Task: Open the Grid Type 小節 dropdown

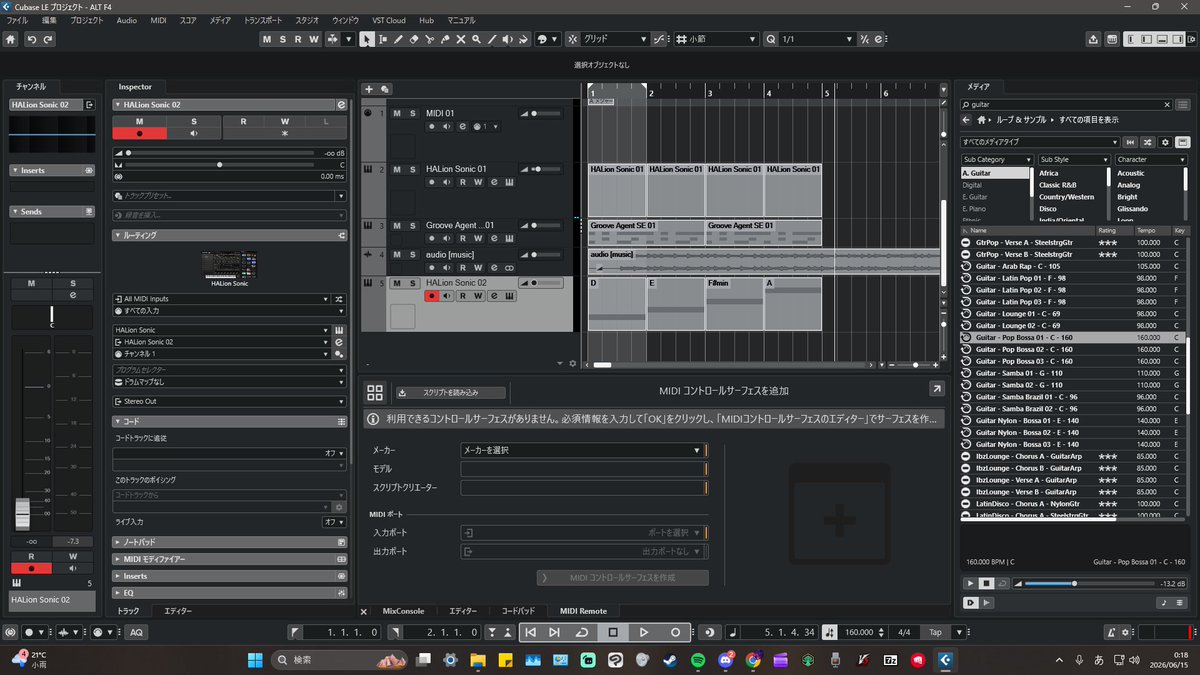Action: (x=715, y=39)
